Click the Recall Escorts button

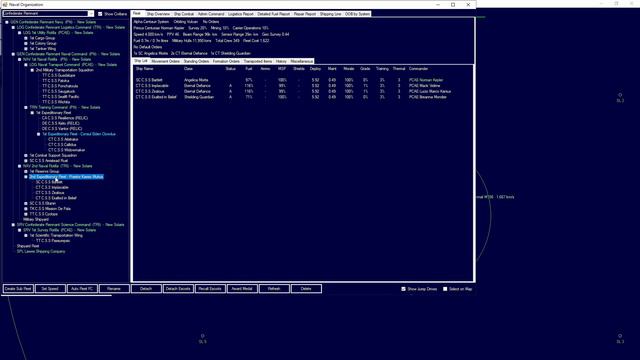click(x=210, y=289)
